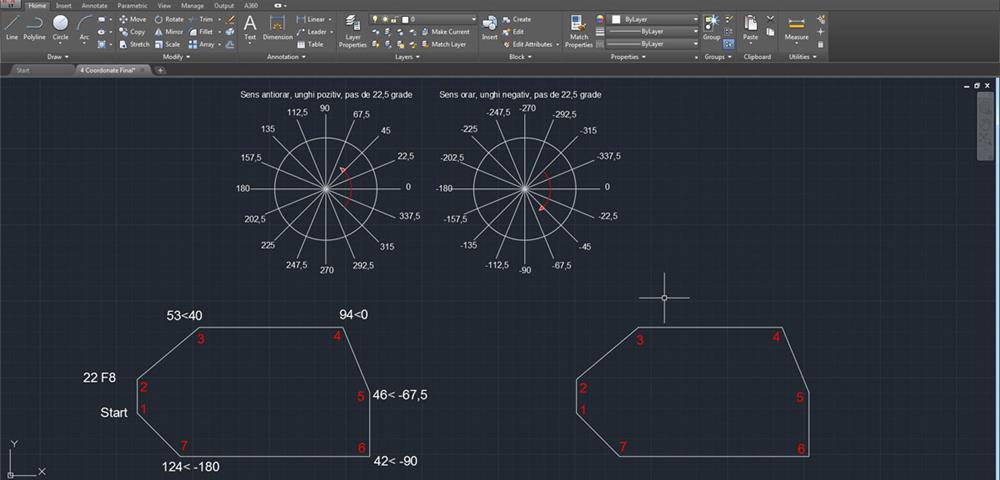Screen dimensions: 1000x480
Task: Open the linetype ByLayer dropdown (bottom)
Action: coord(653,44)
